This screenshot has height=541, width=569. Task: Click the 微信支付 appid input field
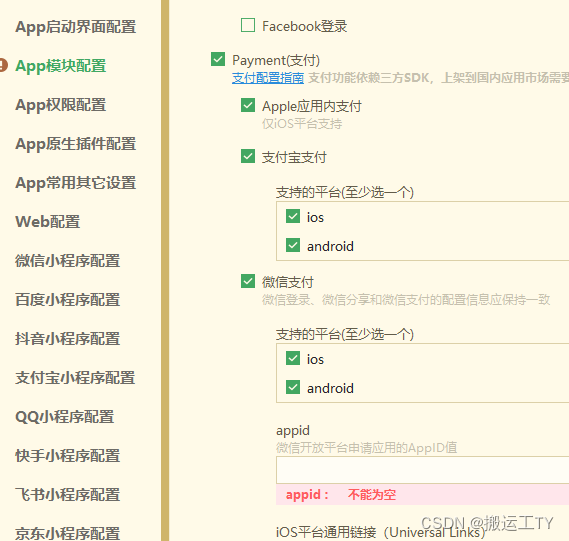tap(422, 470)
